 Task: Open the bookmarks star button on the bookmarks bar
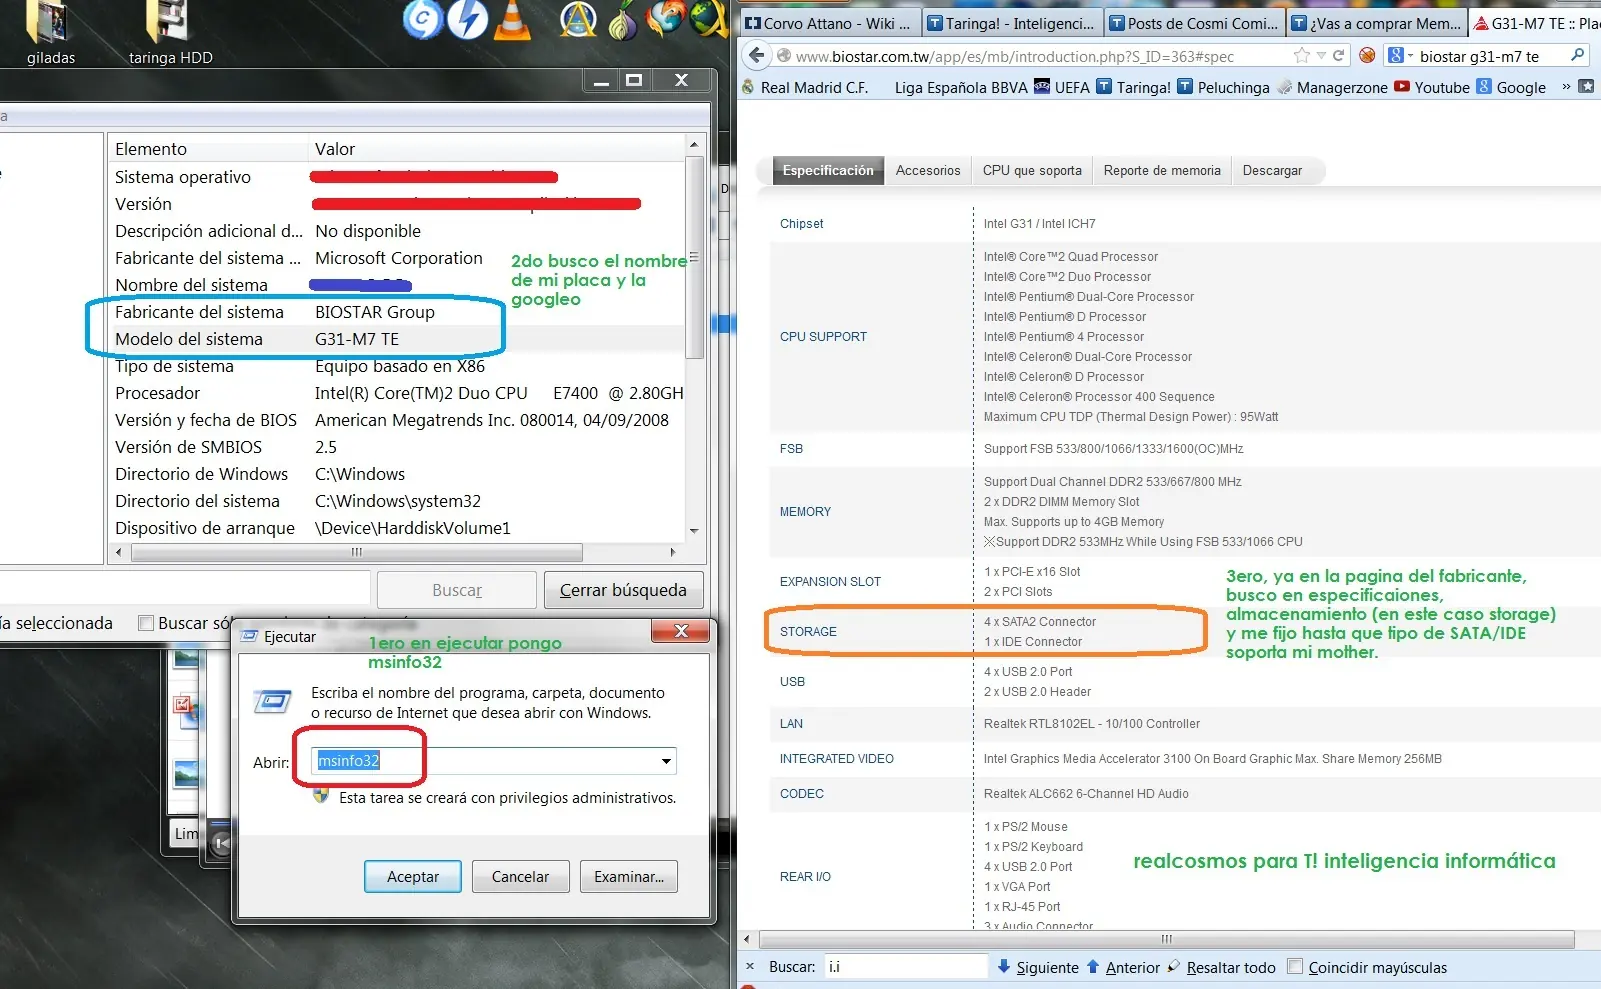pyautogui.click(x=1586, y=87)
